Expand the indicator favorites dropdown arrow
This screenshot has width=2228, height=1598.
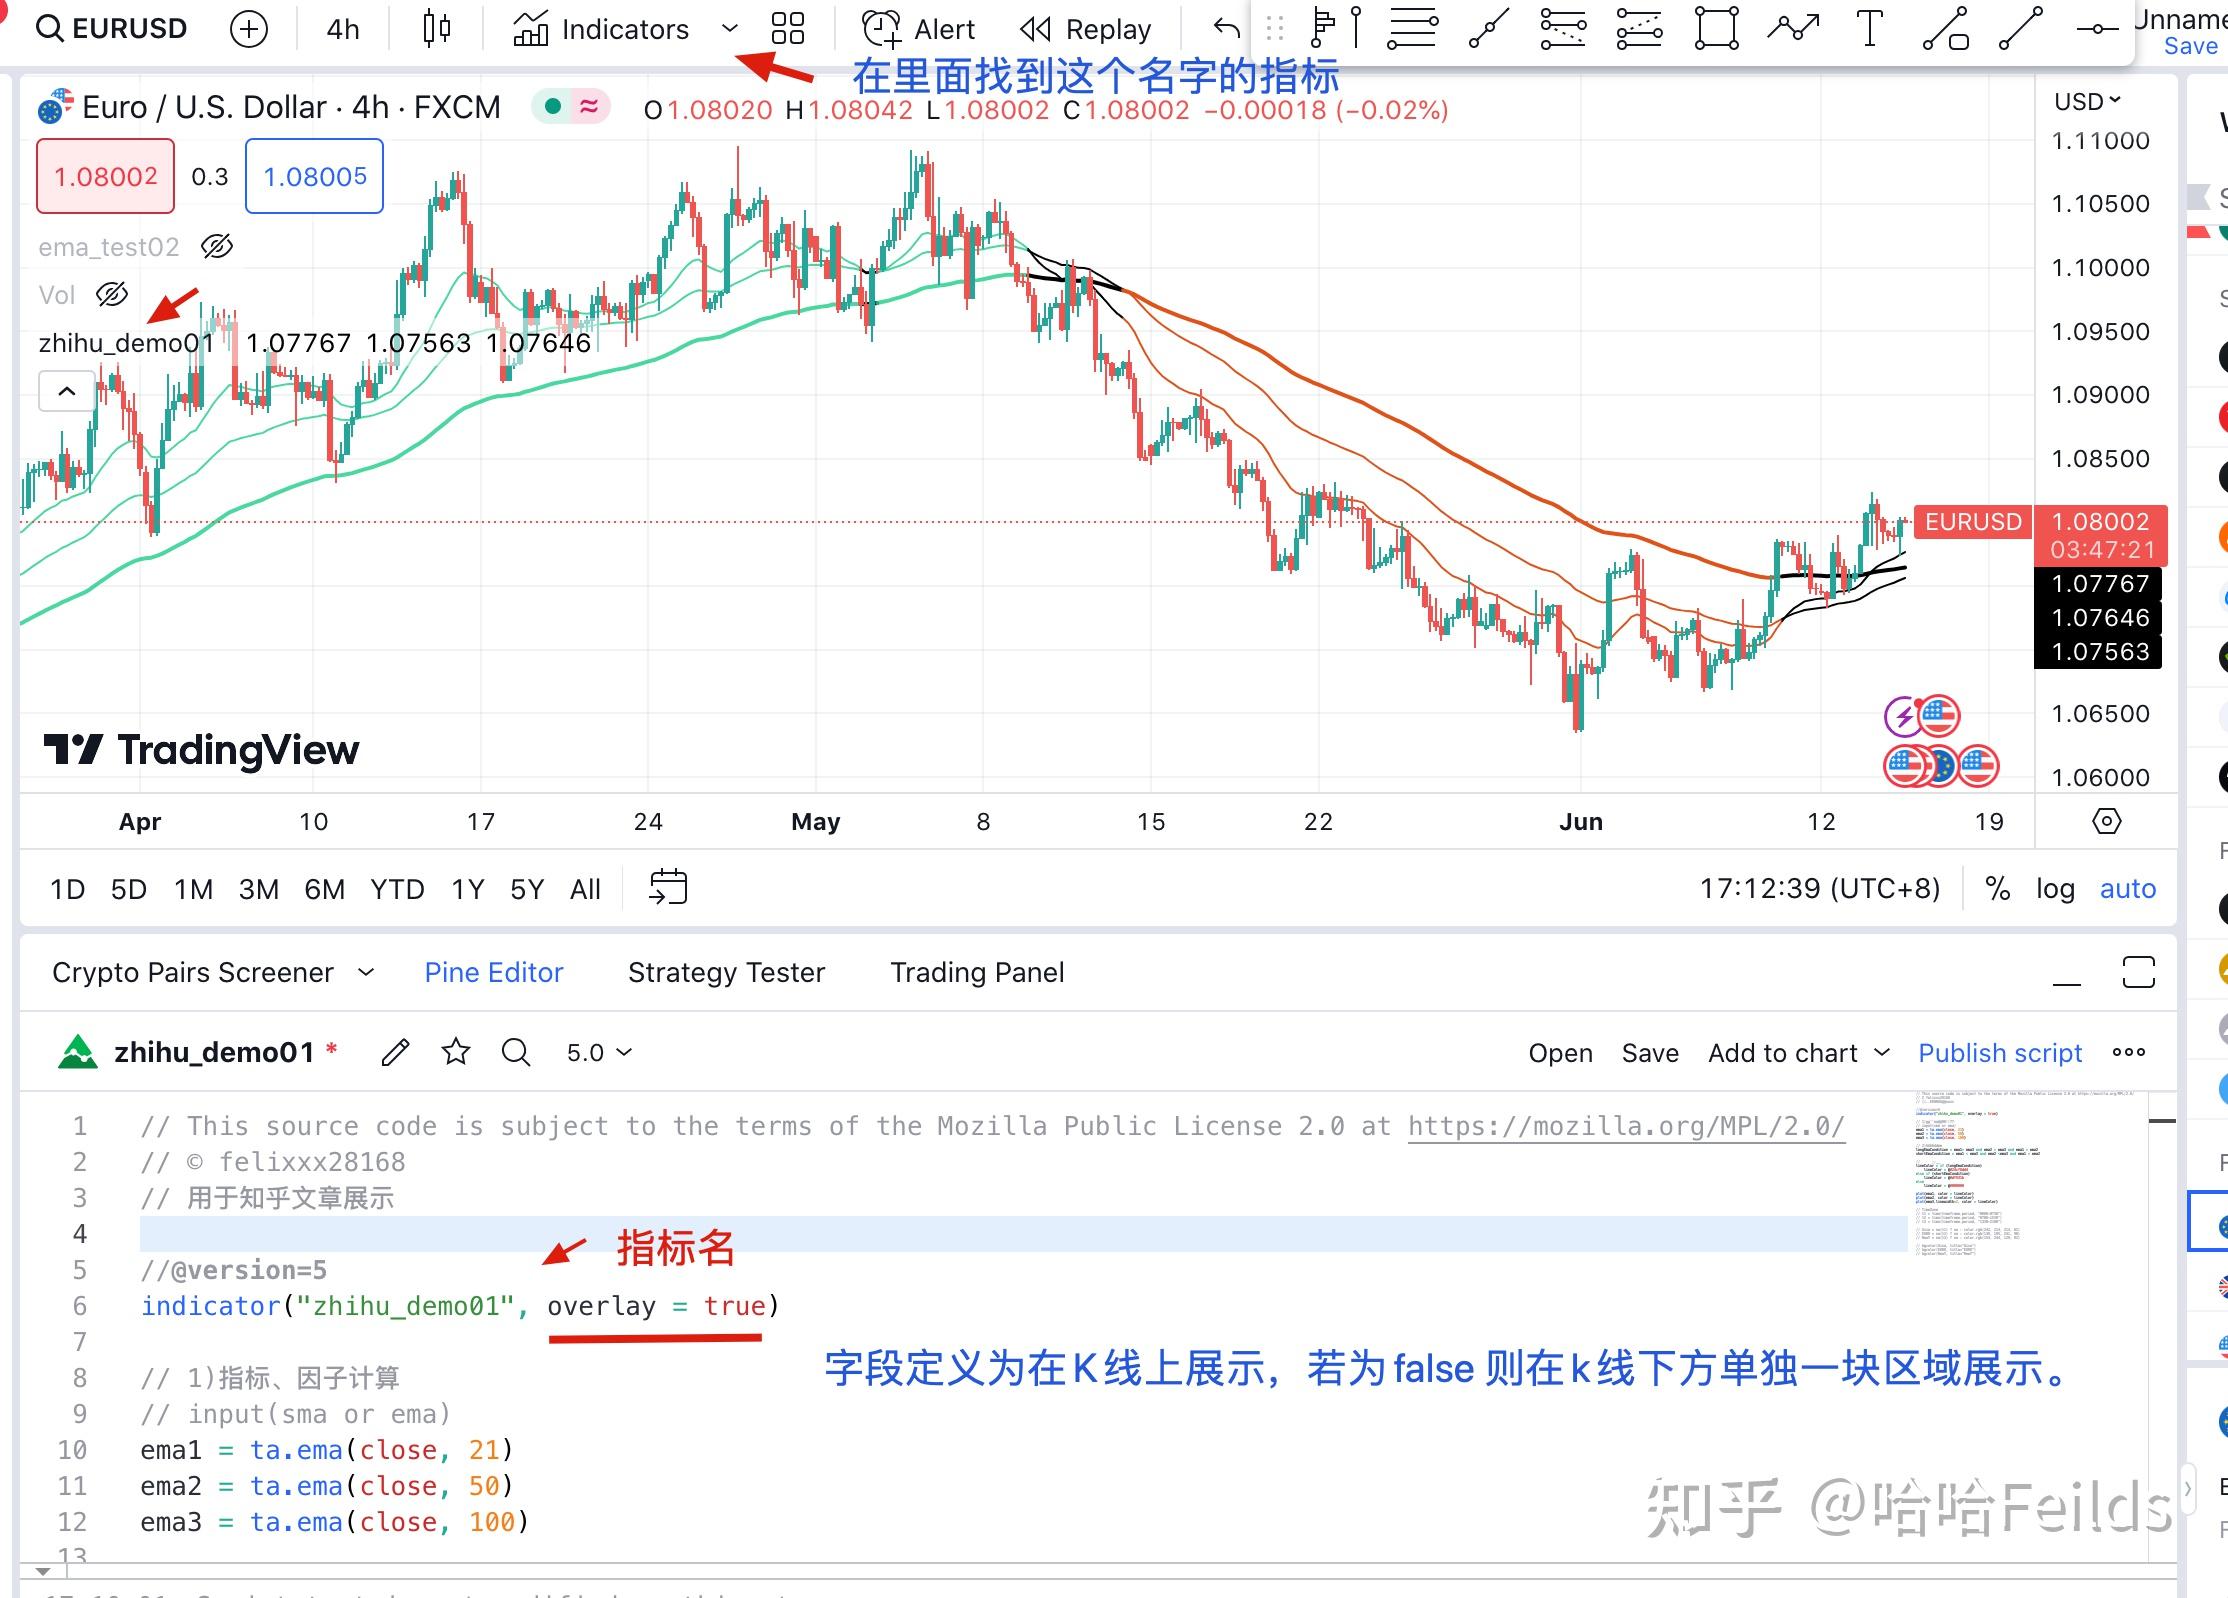(730, 29)
